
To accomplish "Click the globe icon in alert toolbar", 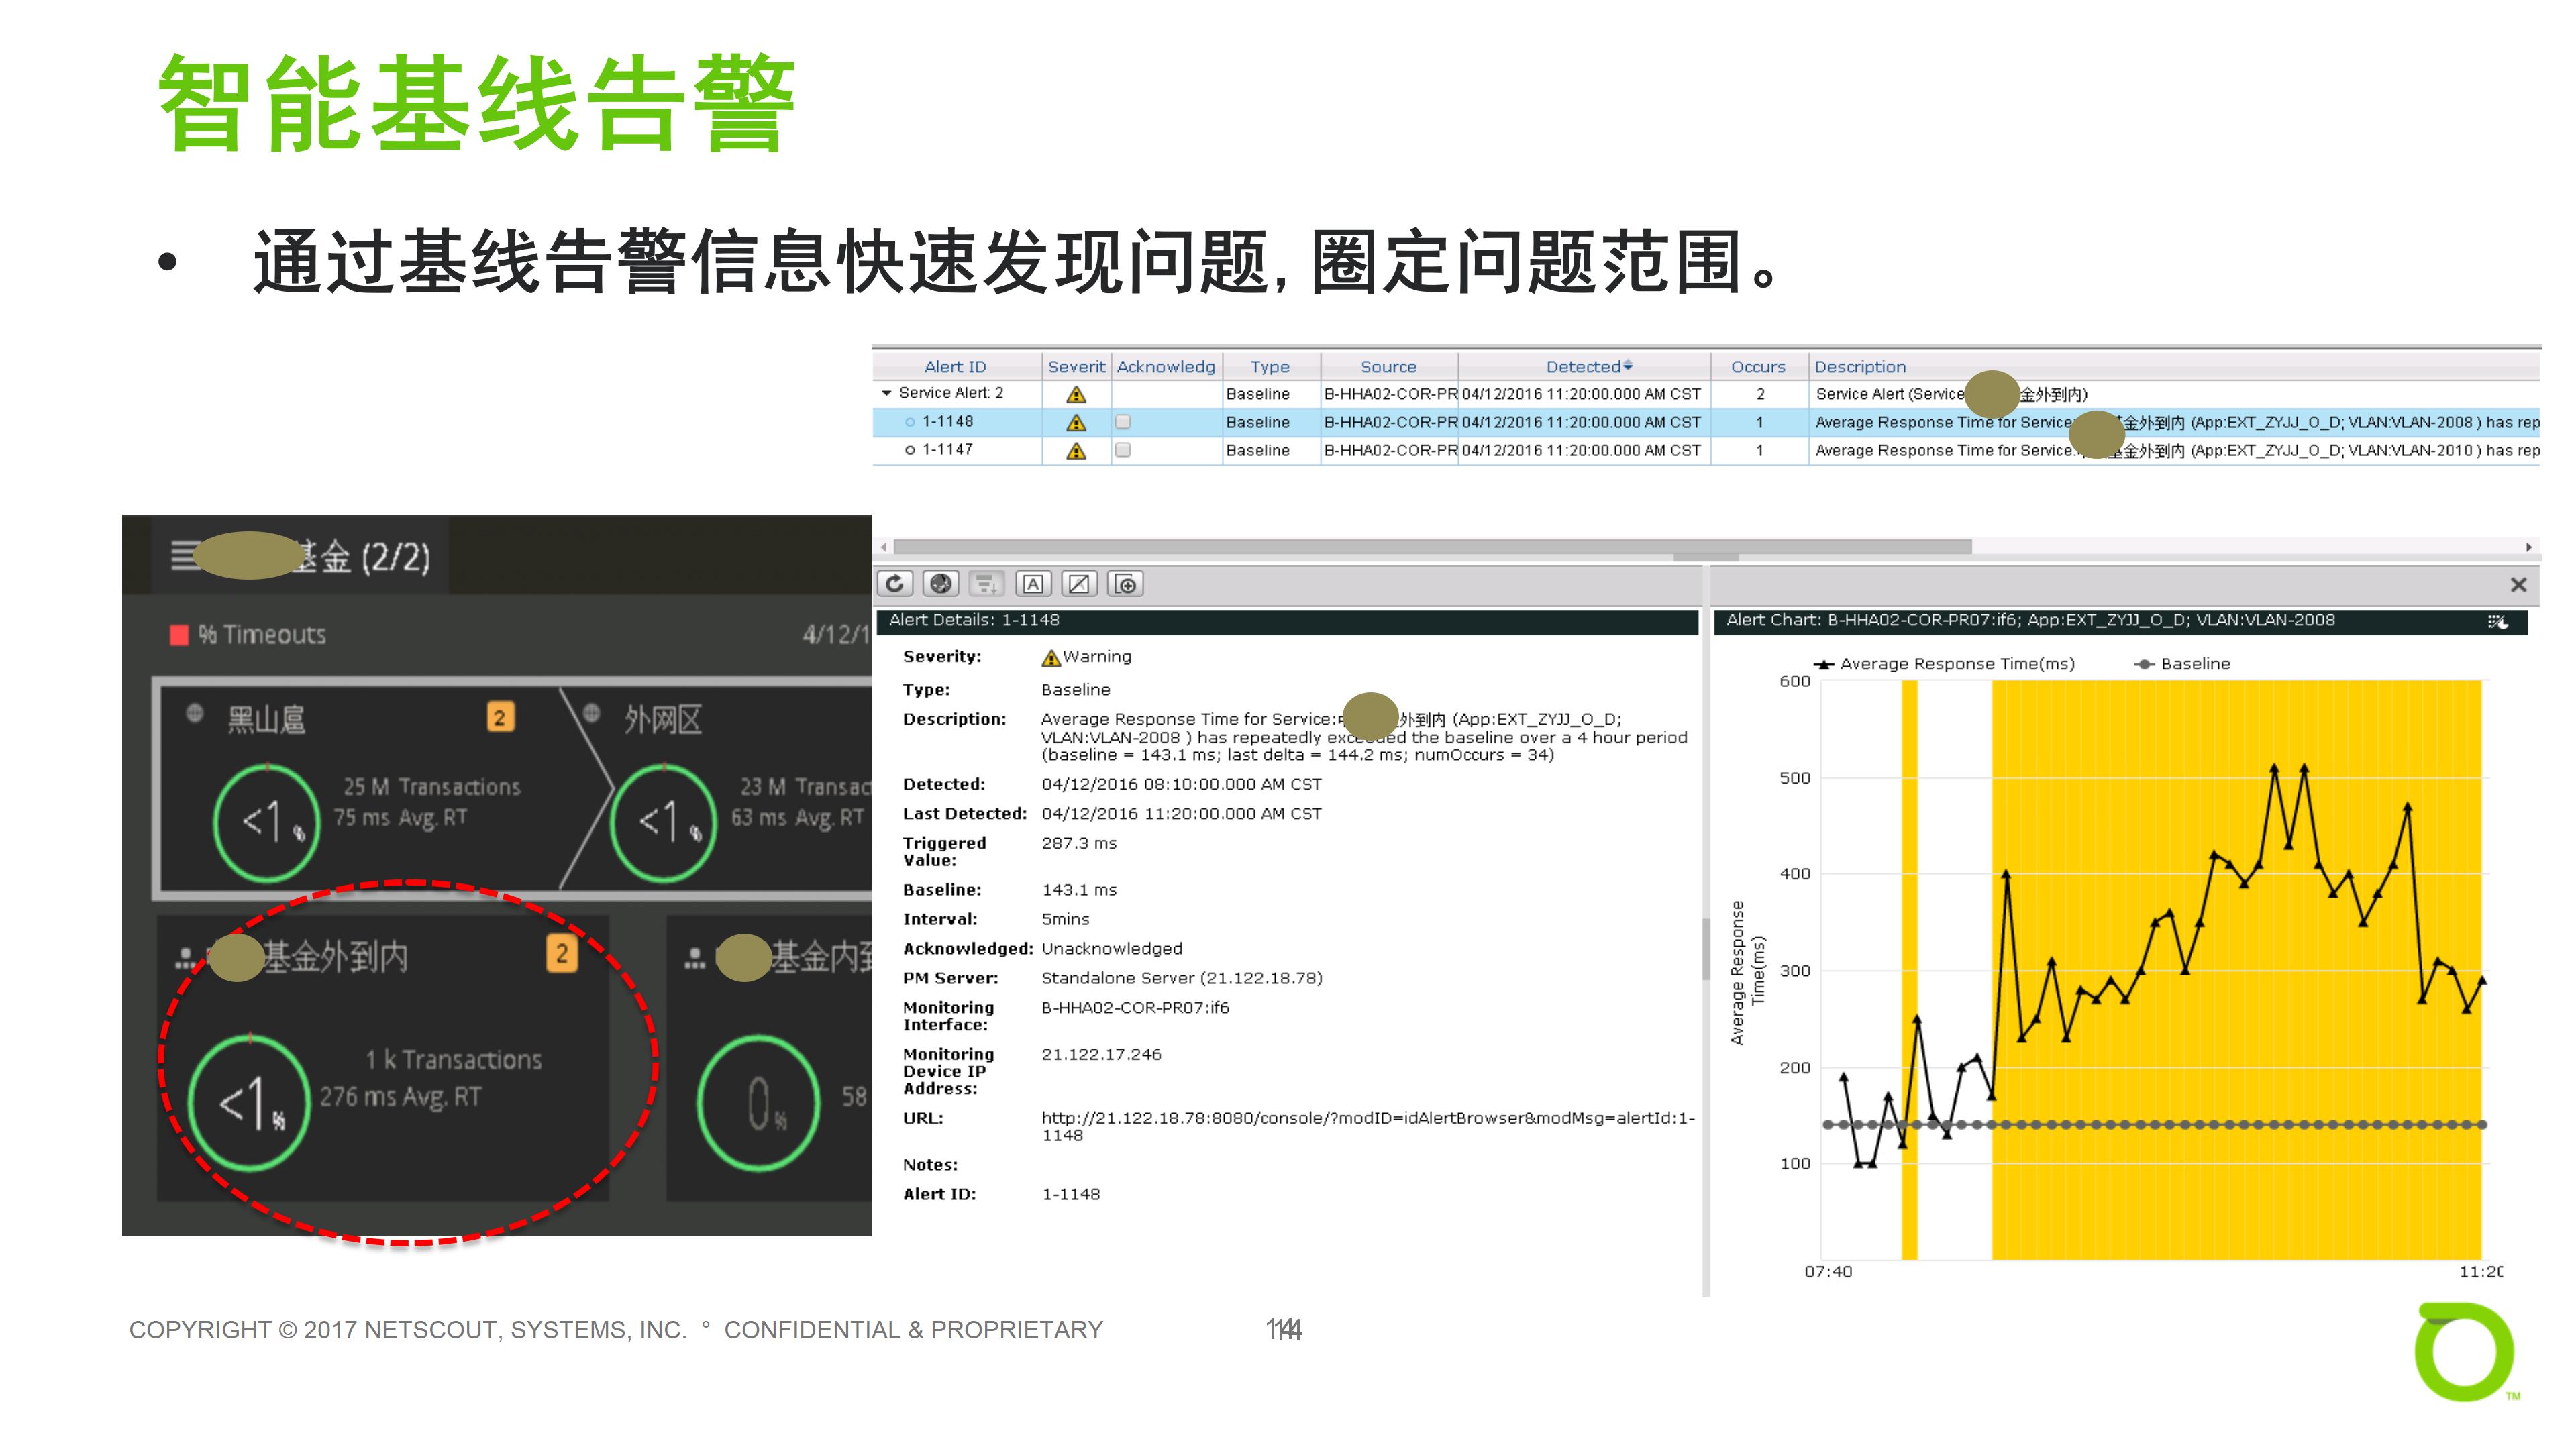I will (940, 583).
